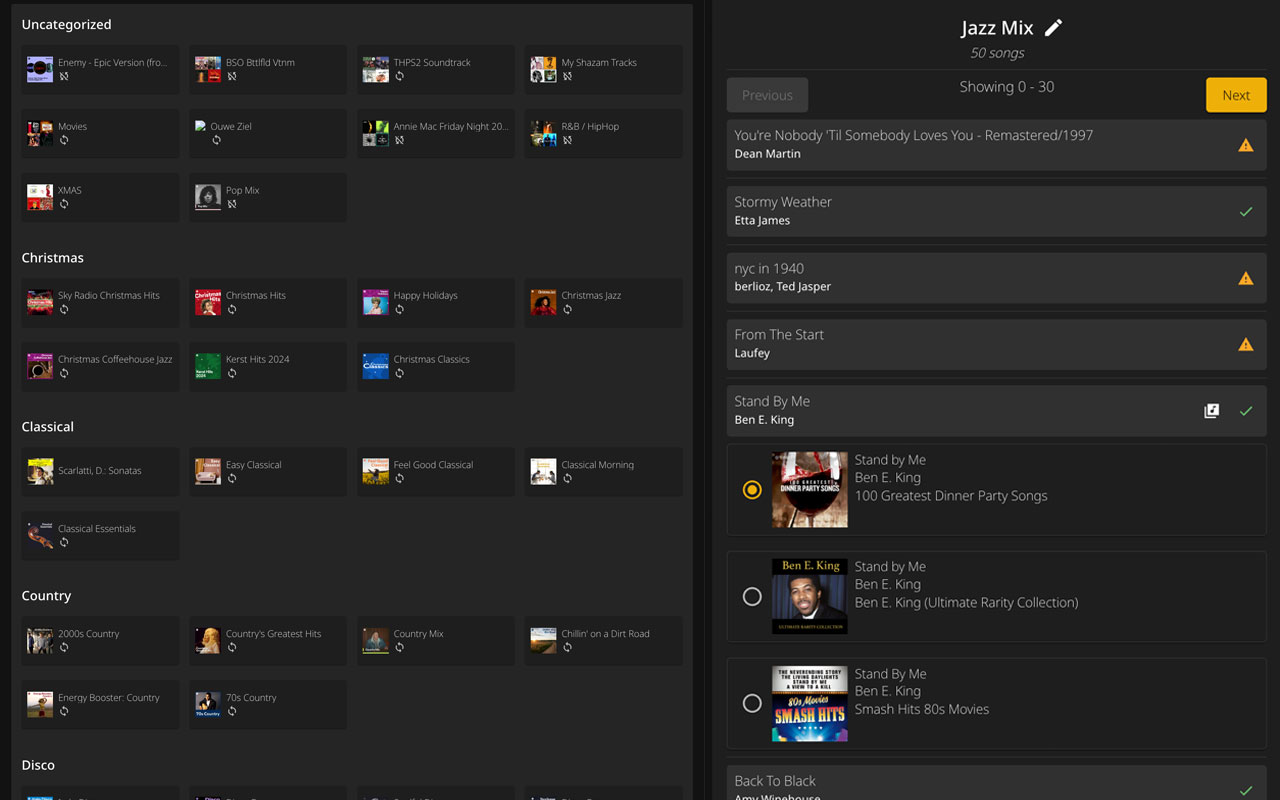The height and width of the screenshot is (800, 1280).
Task: Click the Previous pagination button
Action: [767, 94]
